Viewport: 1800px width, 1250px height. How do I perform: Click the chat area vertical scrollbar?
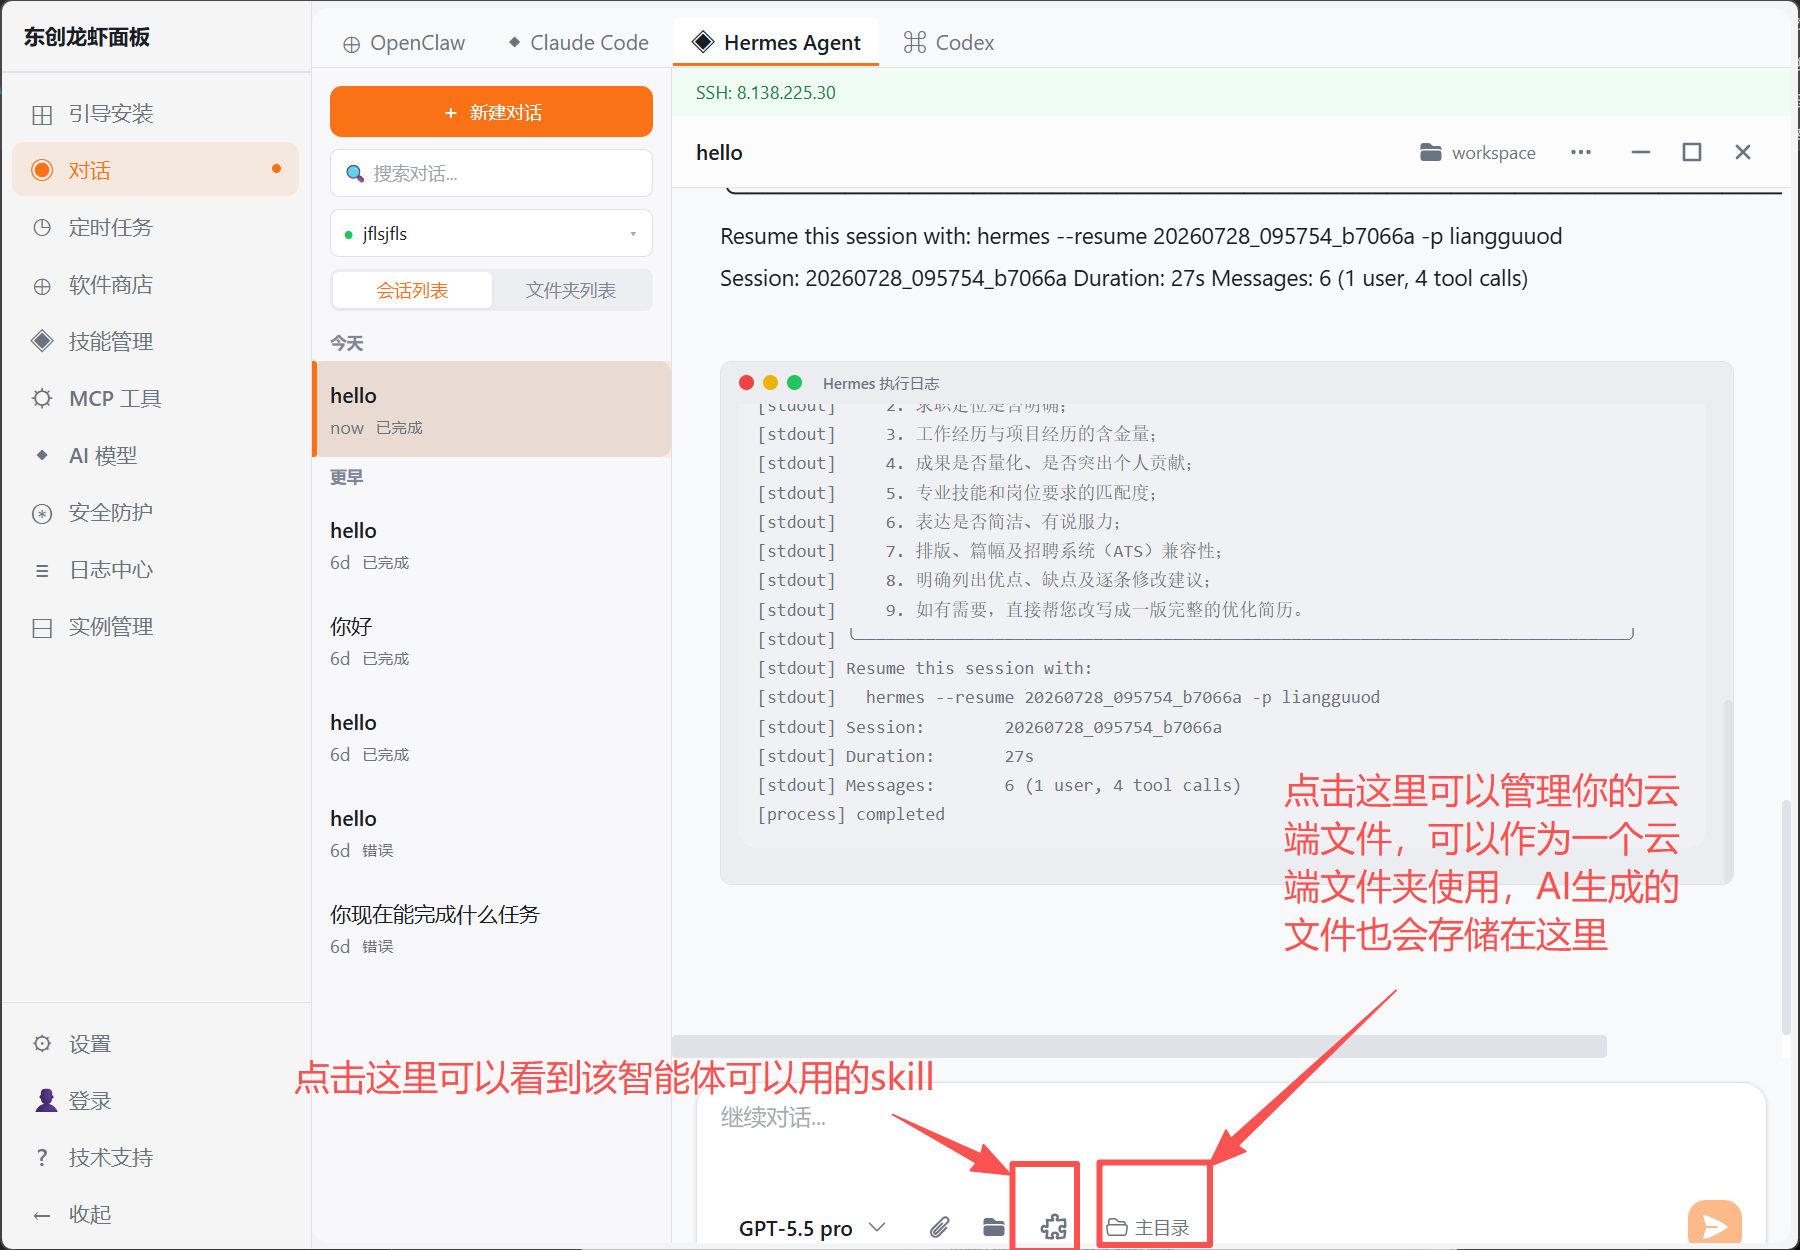click(1786, 917)
